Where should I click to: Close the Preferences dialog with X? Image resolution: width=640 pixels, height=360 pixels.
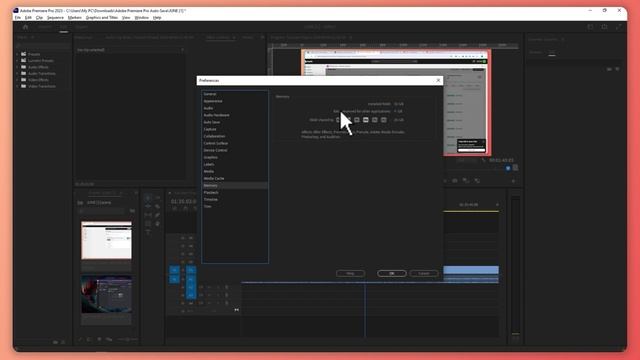438,80
